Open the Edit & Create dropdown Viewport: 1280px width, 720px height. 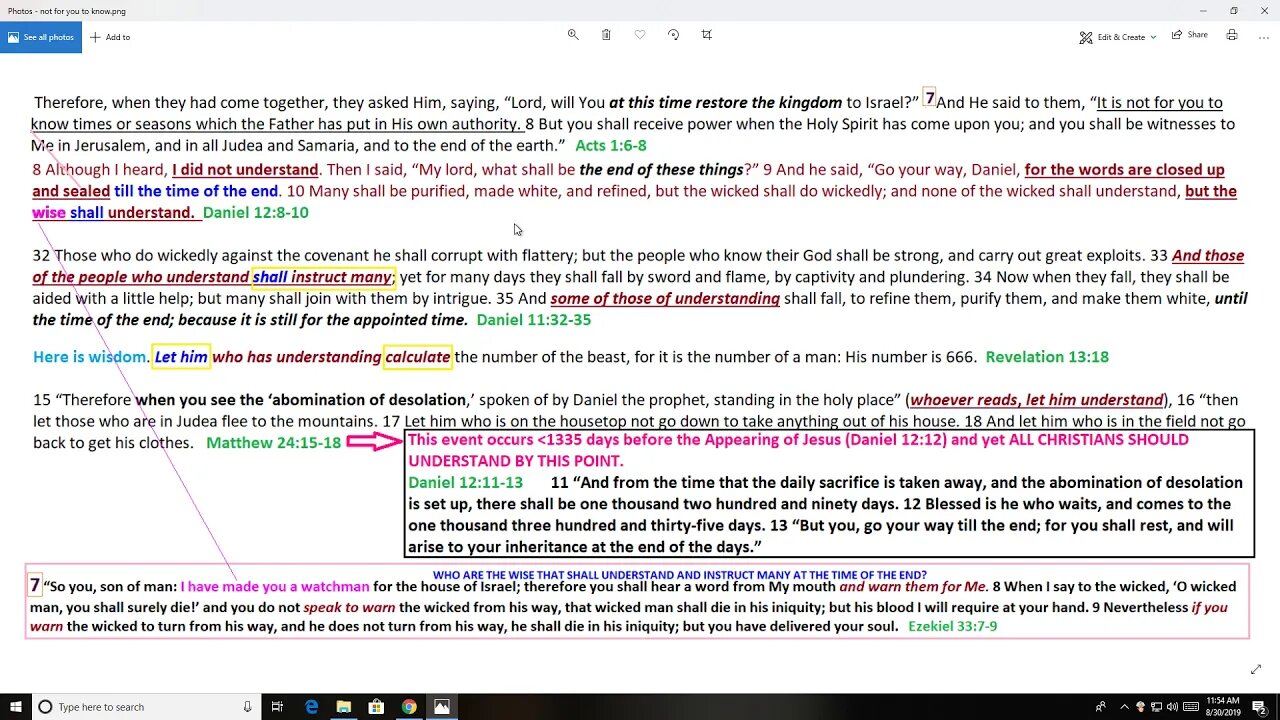tap(1118, 37)
